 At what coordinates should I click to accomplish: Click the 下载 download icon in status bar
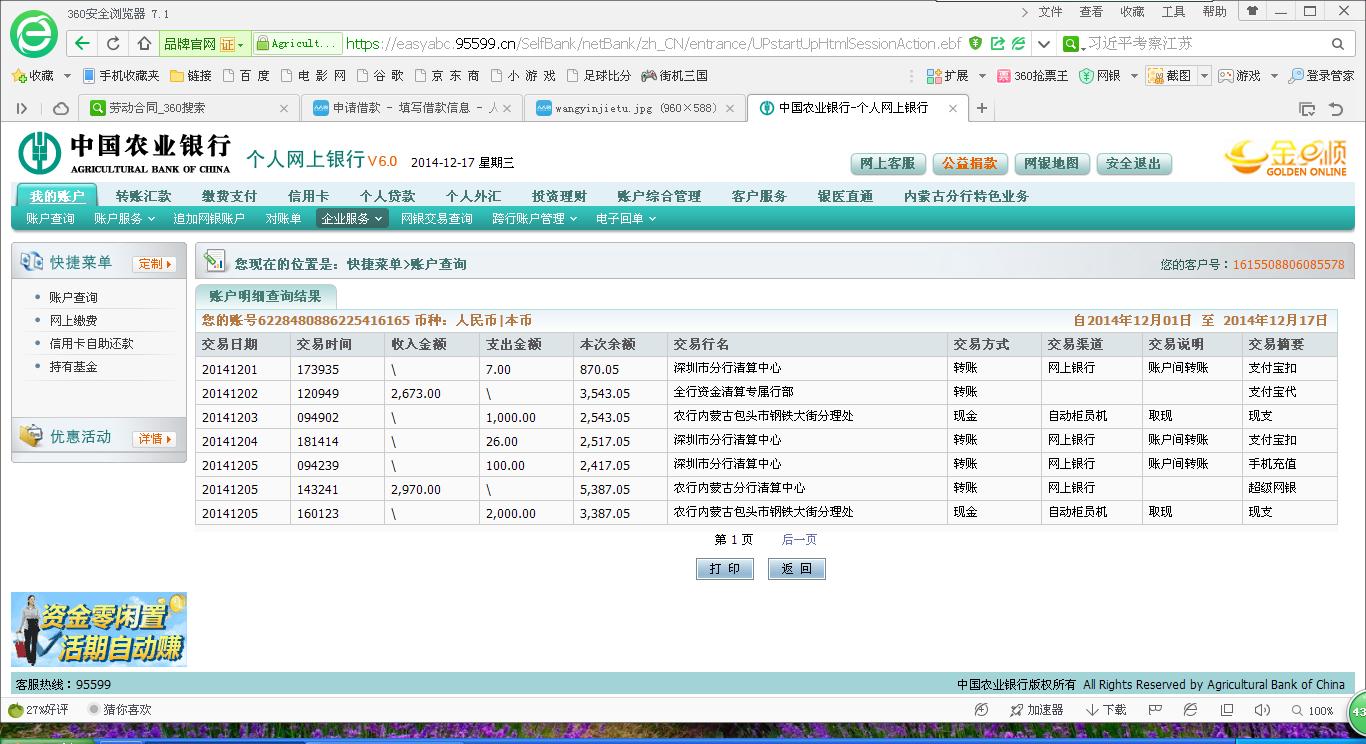1106,710
